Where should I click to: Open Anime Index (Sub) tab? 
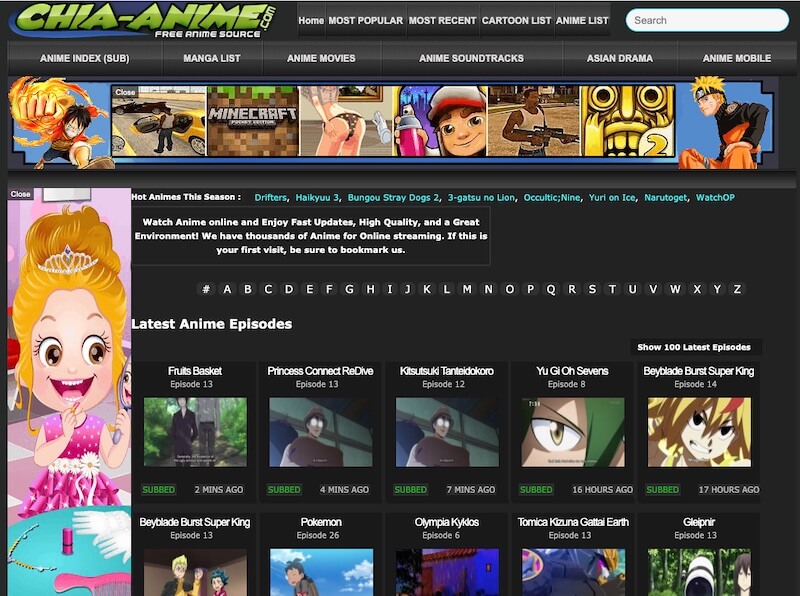pyautogui.click(x=85, y=58)
